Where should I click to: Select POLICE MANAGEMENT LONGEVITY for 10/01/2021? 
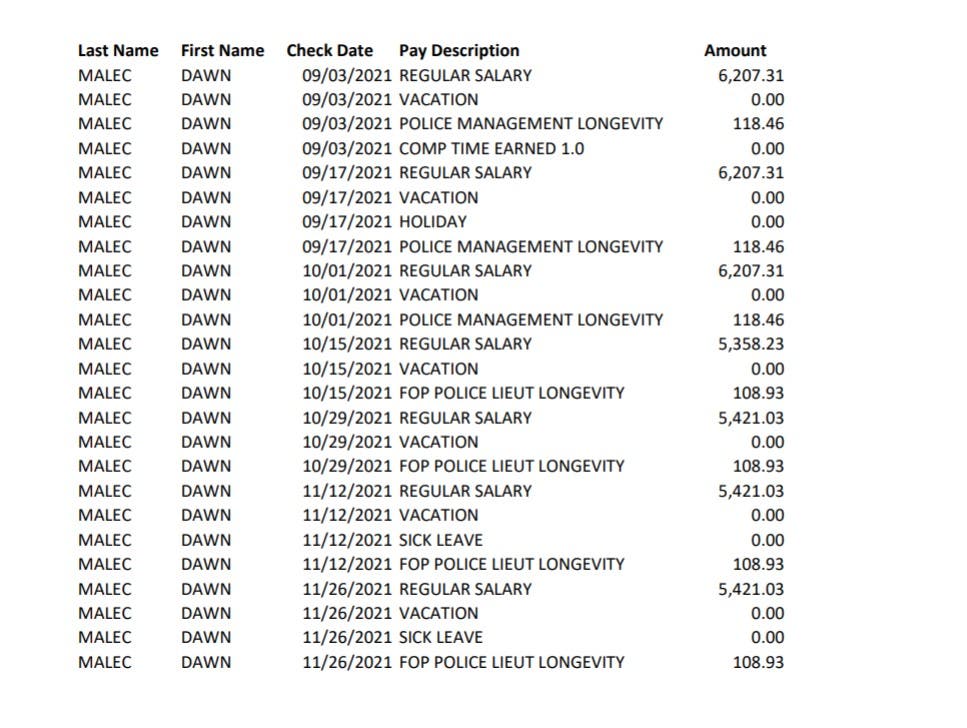(x=530, y=320)
